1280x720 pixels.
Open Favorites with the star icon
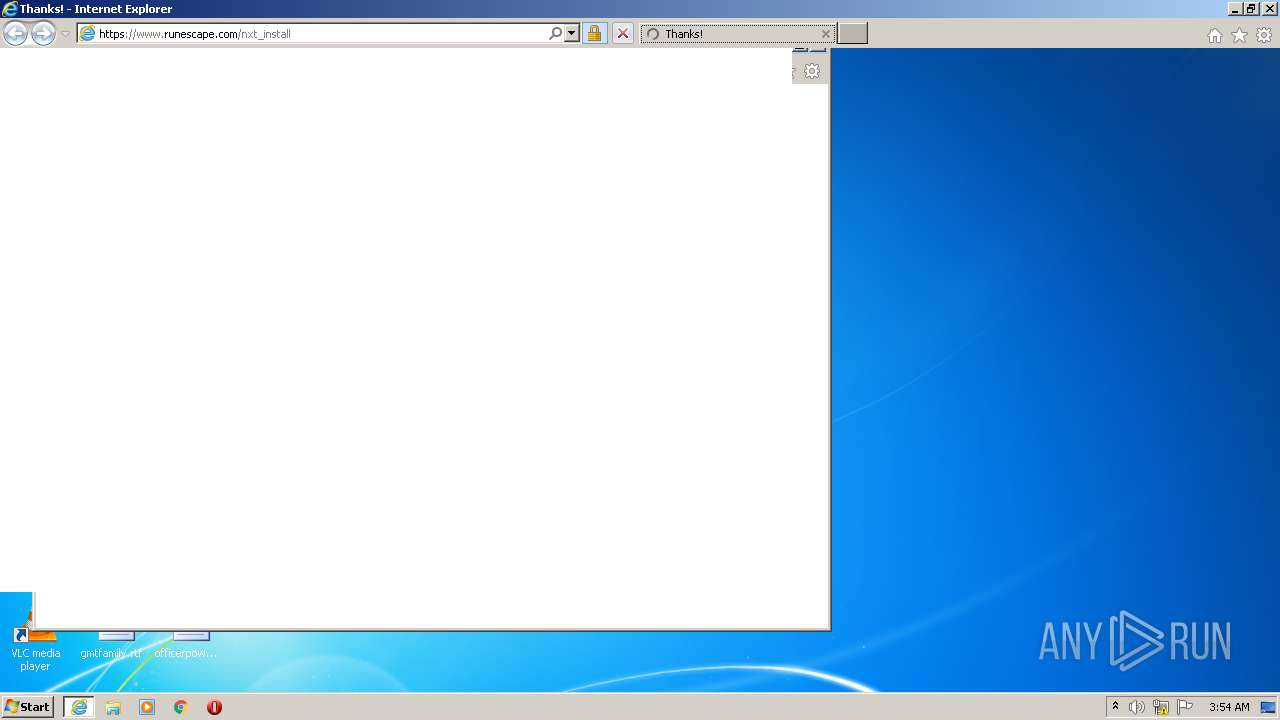1239,35
